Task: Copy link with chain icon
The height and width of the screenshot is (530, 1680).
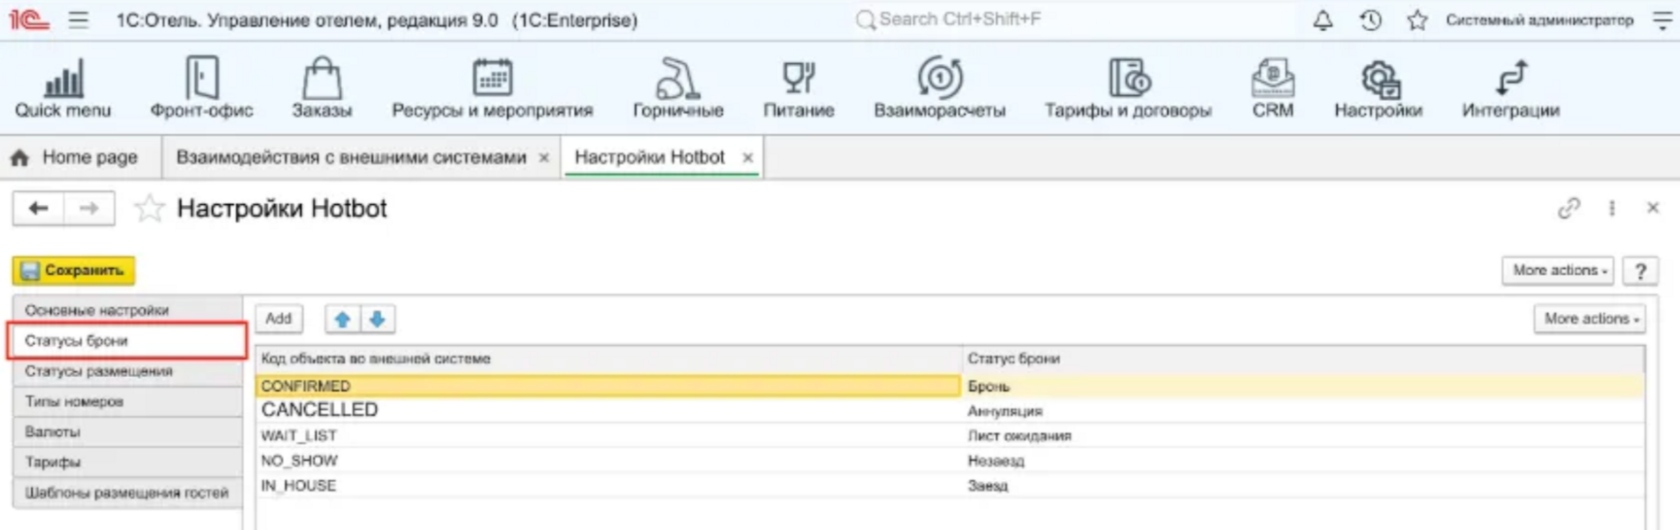Action: pyautogui.click(x=1569, y=208)
